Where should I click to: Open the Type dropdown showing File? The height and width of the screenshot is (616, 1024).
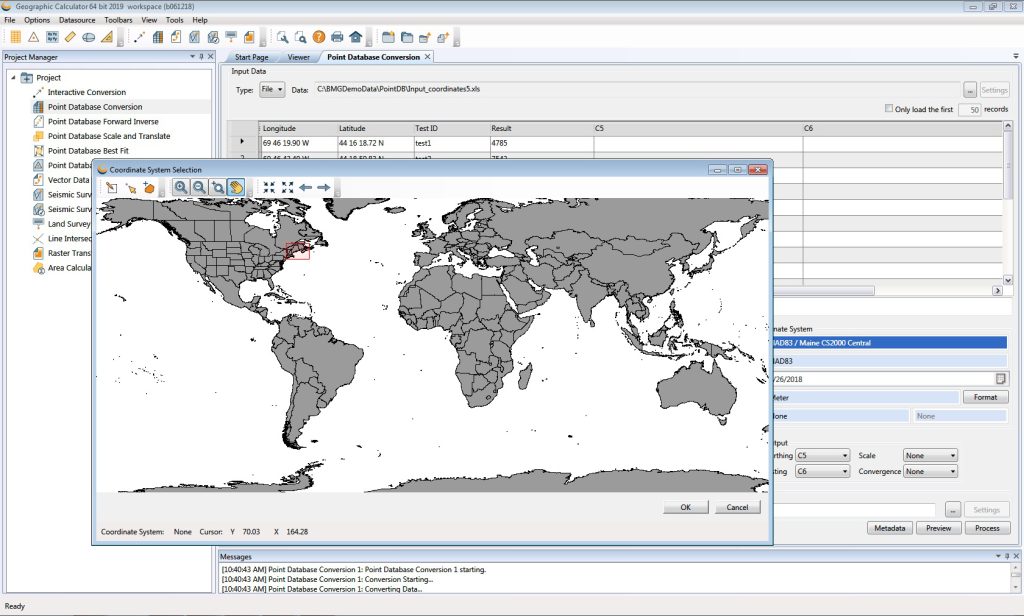pos(272,90)
